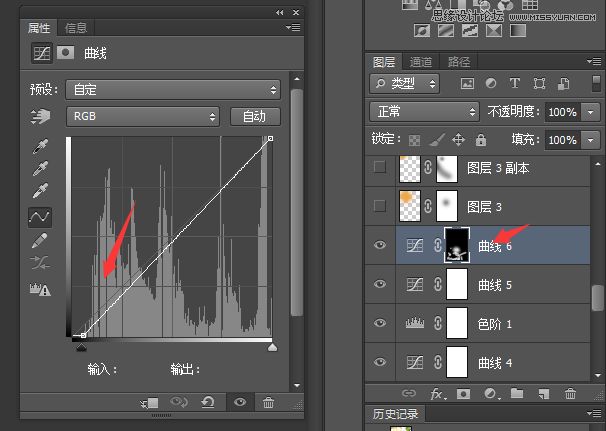Show the 图层 3 layer
This screenshot has height=431, width=606.
(380, 206)
